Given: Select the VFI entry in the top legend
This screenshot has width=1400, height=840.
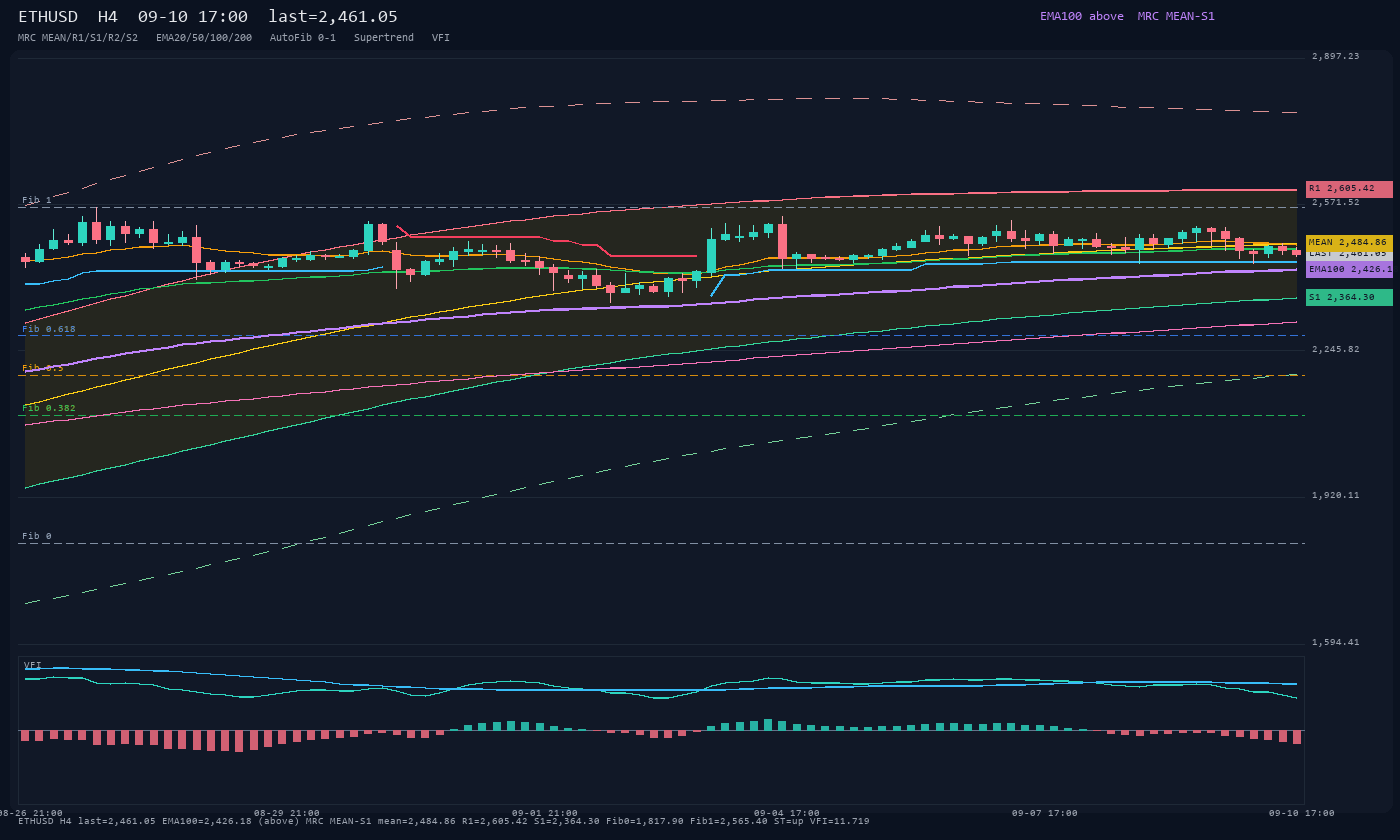Looking at the screenshot, I should 441,38.
